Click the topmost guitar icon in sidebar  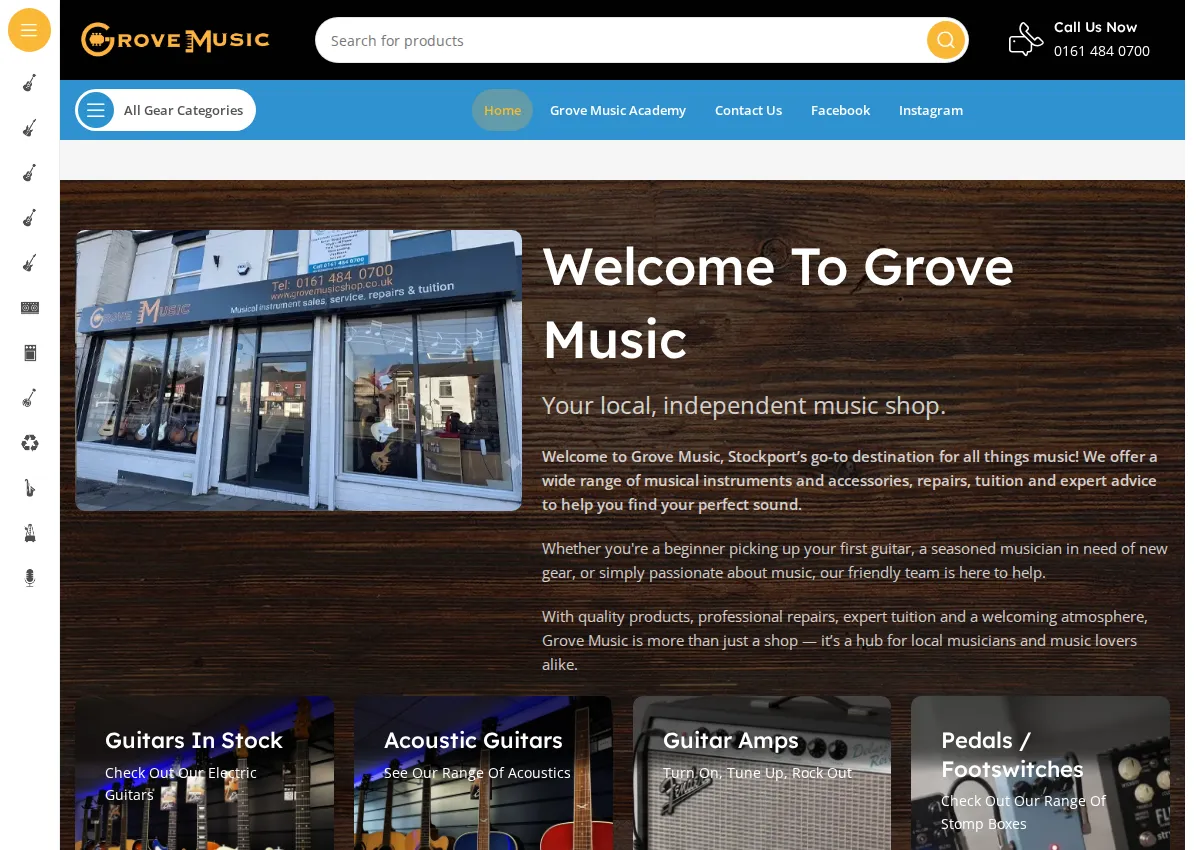tap(30, 83)
